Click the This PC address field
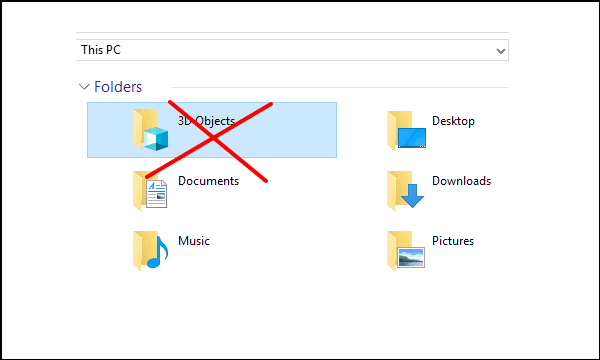This screenshot has width=600, height=360. tap(292, 50)
